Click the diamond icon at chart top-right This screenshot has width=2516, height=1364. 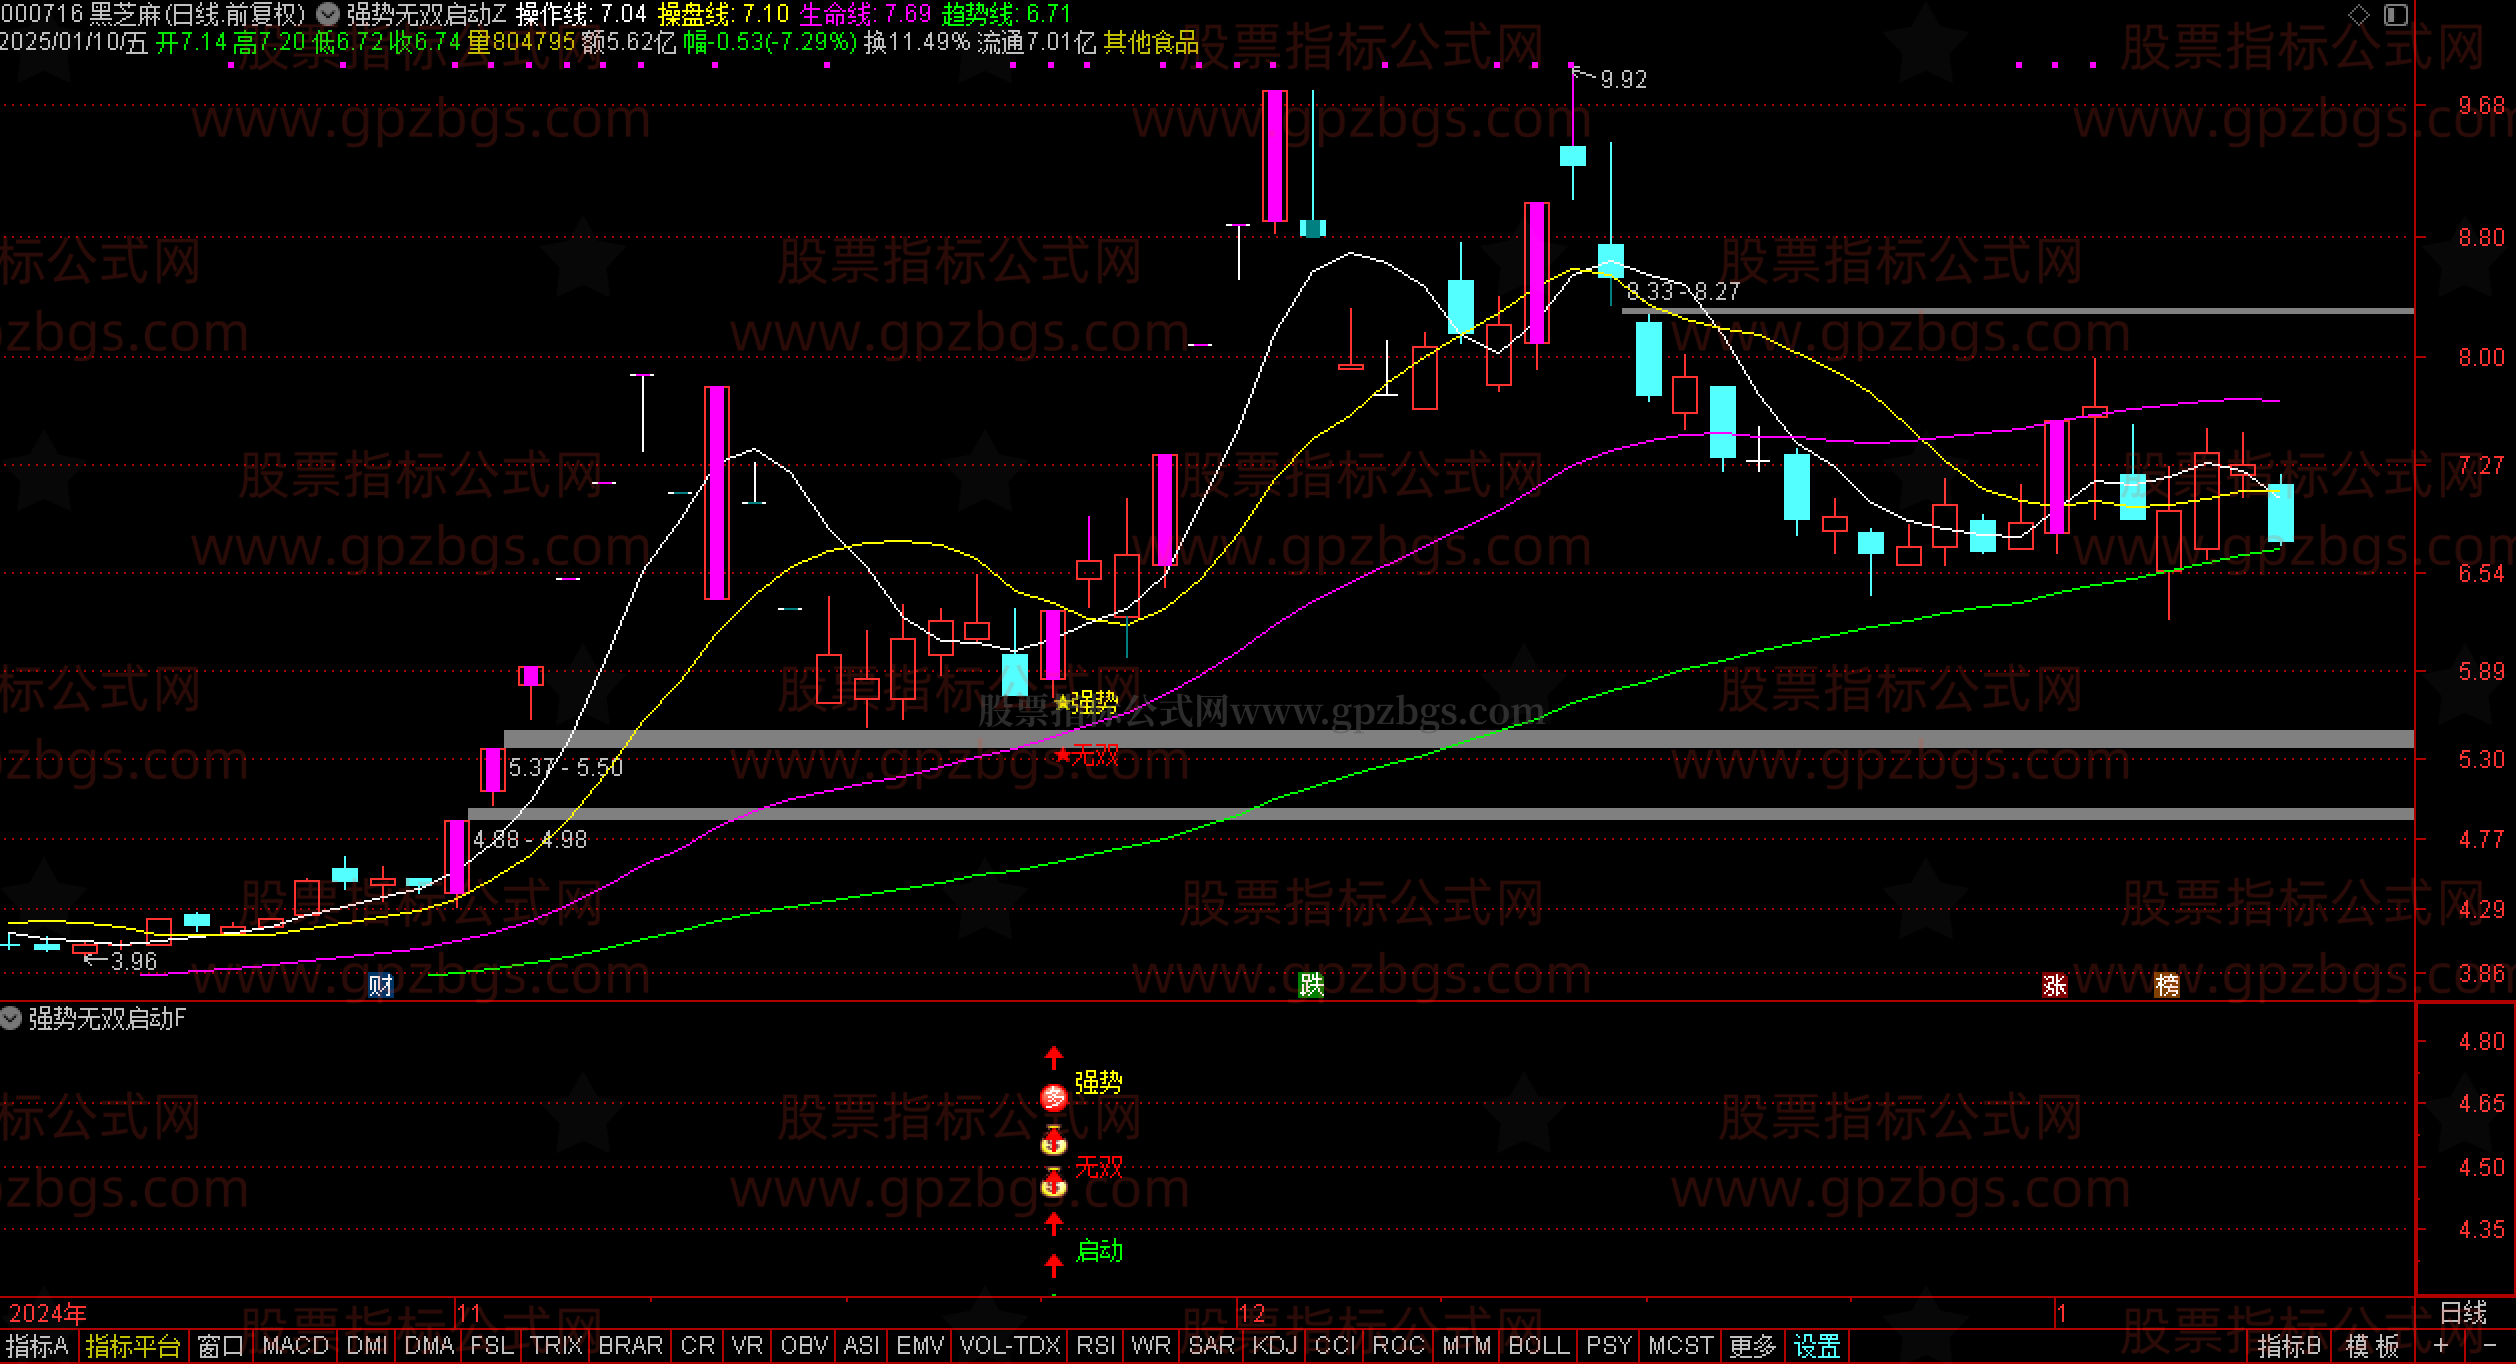(x=2358, y=14)
